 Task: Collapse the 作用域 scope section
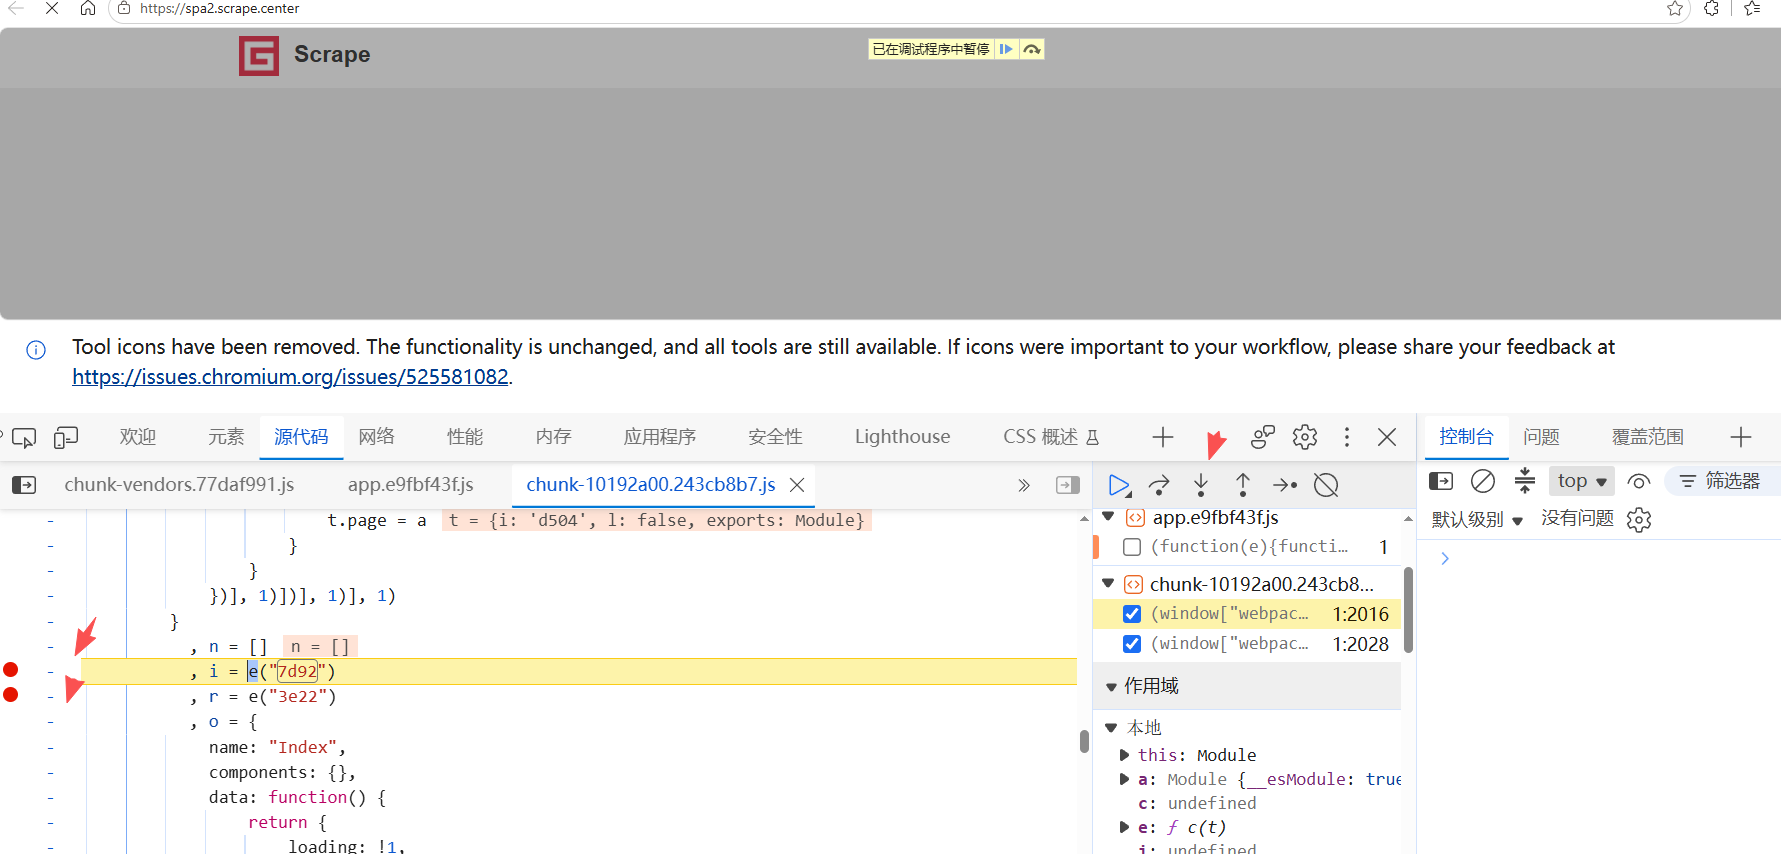1111,687
